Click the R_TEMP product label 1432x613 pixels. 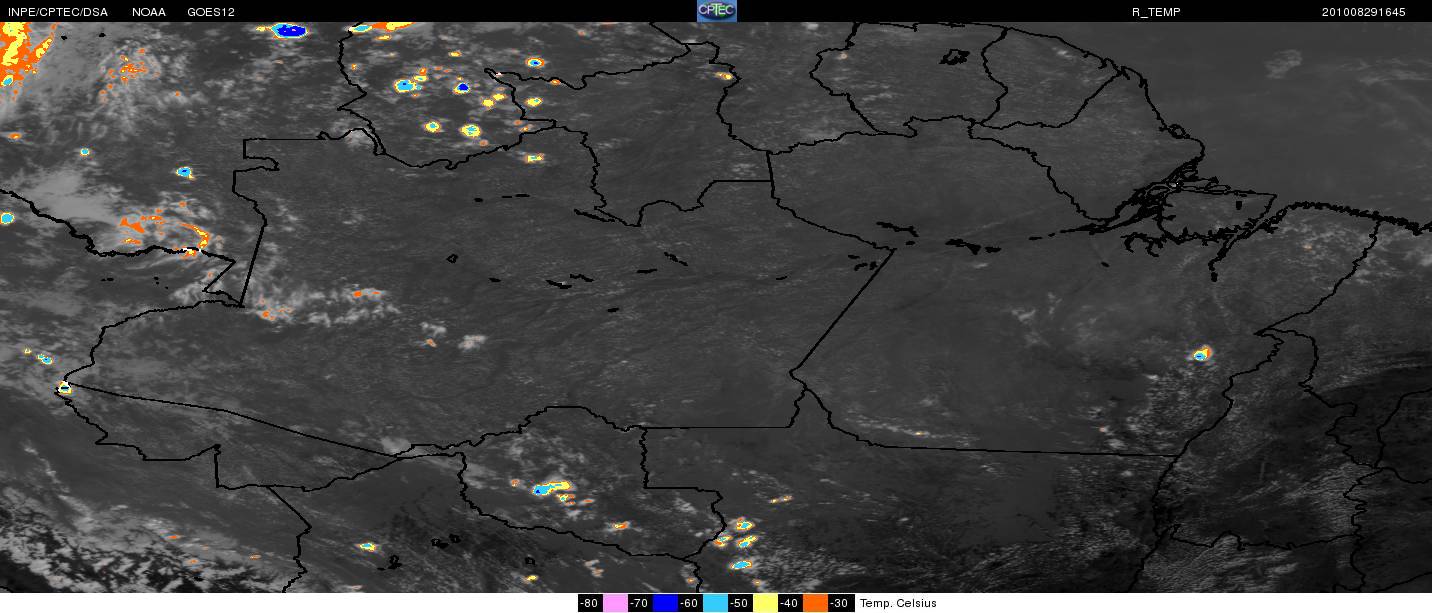click(1156, 12)
